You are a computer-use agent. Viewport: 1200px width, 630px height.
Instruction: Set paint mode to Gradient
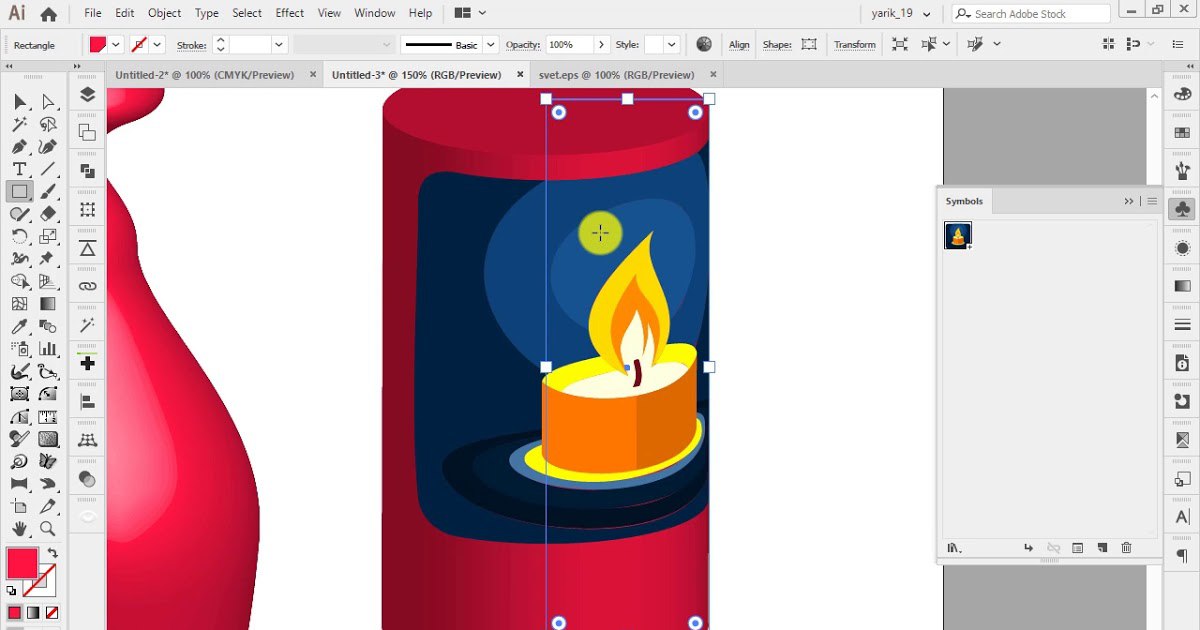(33, 612)
